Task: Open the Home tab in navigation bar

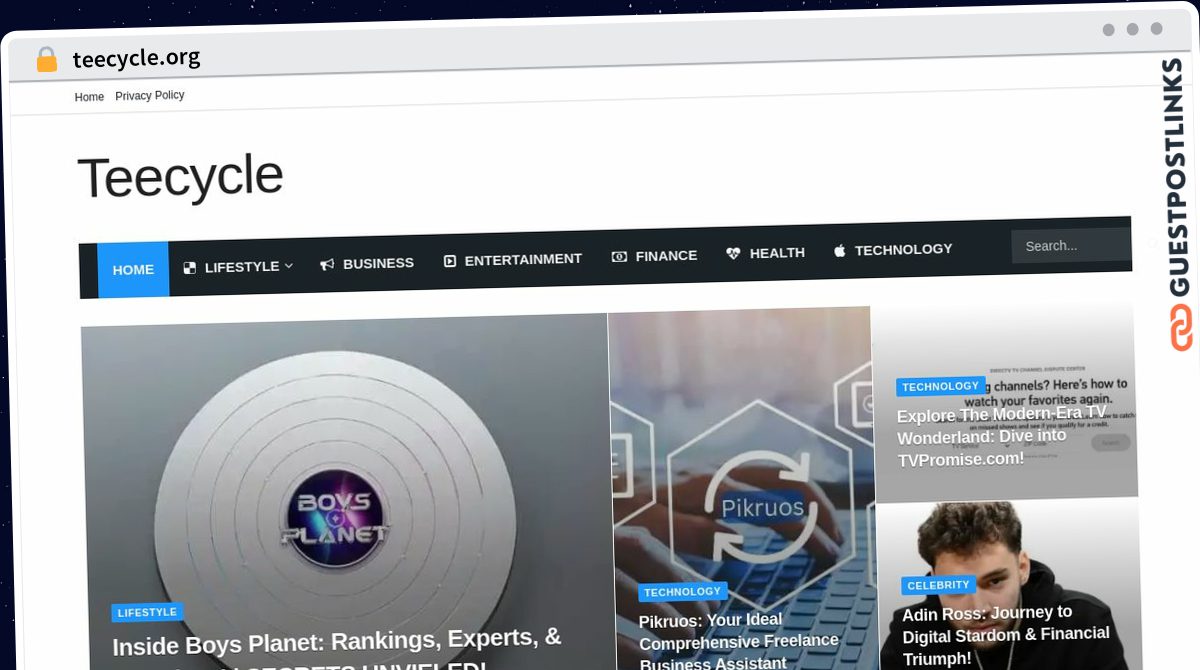Action: click(133, 270)
